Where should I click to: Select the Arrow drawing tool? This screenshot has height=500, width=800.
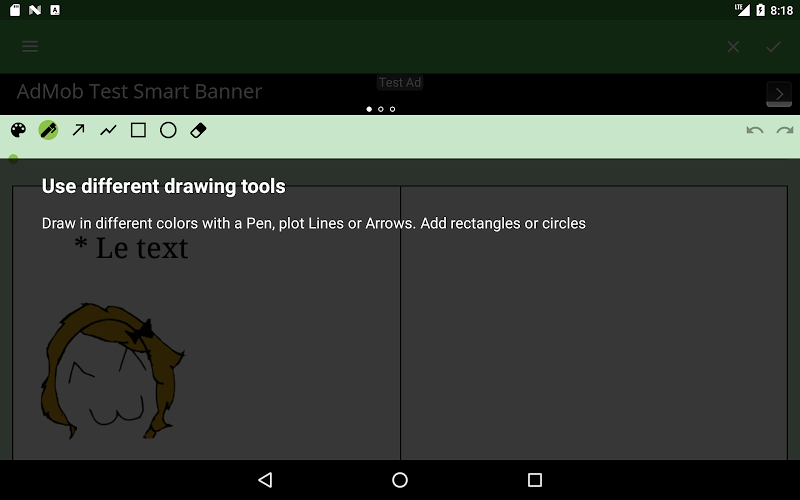[x=78, y=130]
